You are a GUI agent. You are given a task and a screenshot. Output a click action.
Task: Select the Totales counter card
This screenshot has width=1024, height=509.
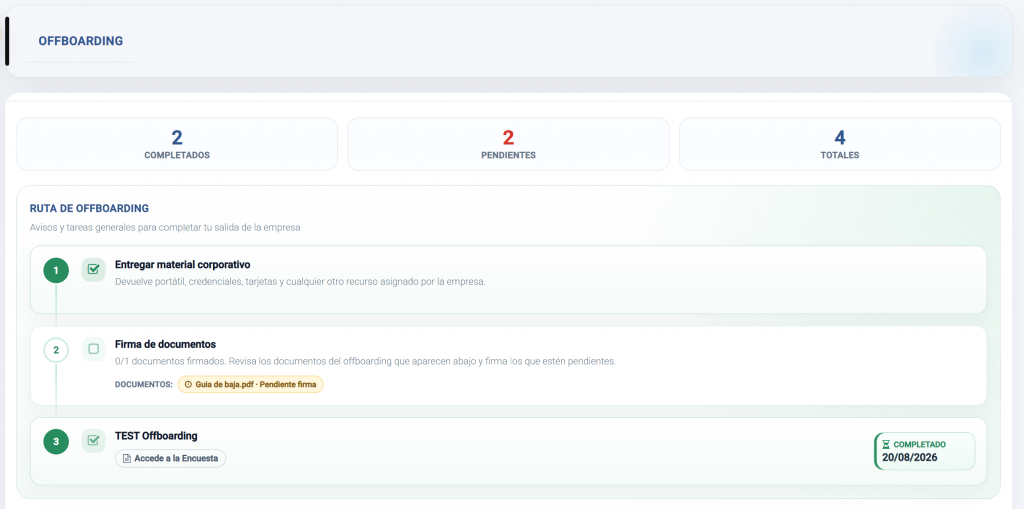tap(840, 144)
